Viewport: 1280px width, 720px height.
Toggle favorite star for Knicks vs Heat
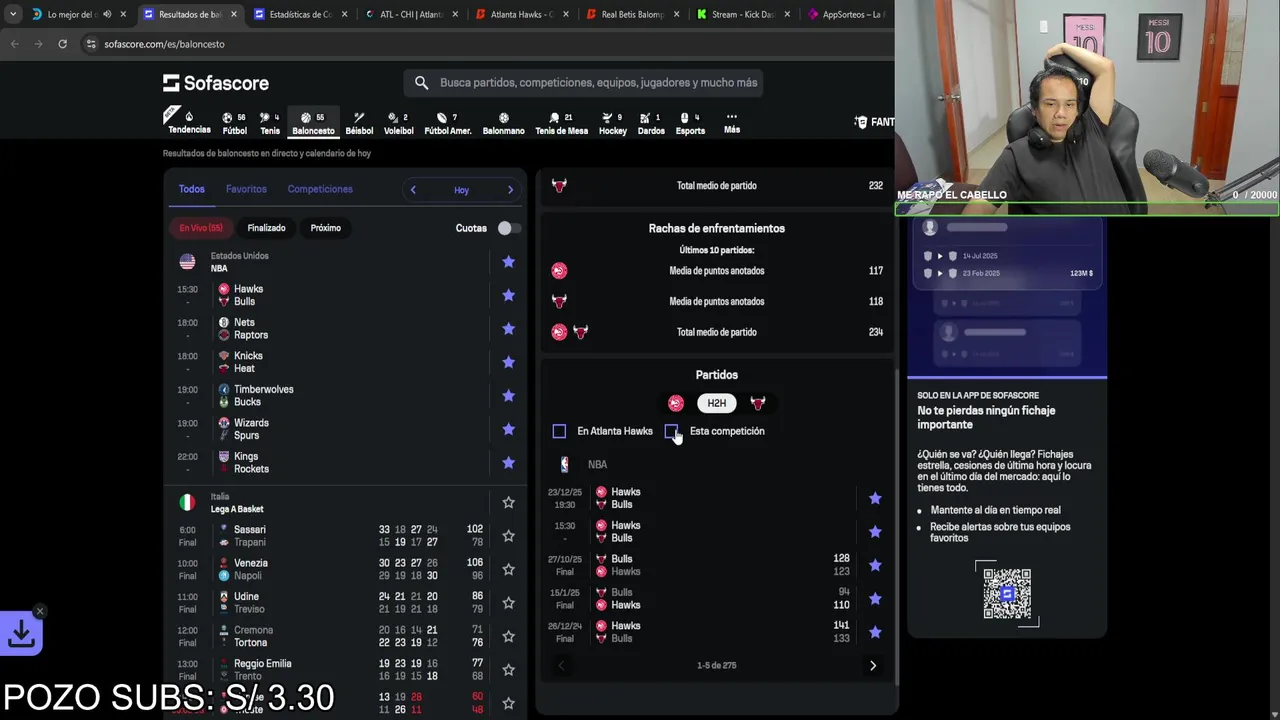coord(508,362)
